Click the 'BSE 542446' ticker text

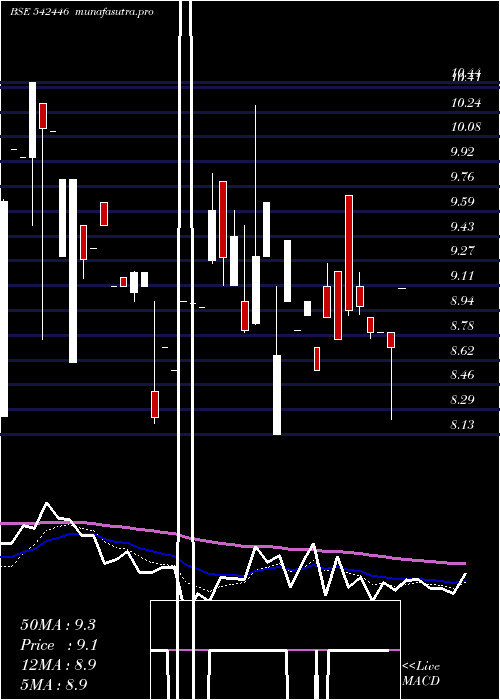39,12
